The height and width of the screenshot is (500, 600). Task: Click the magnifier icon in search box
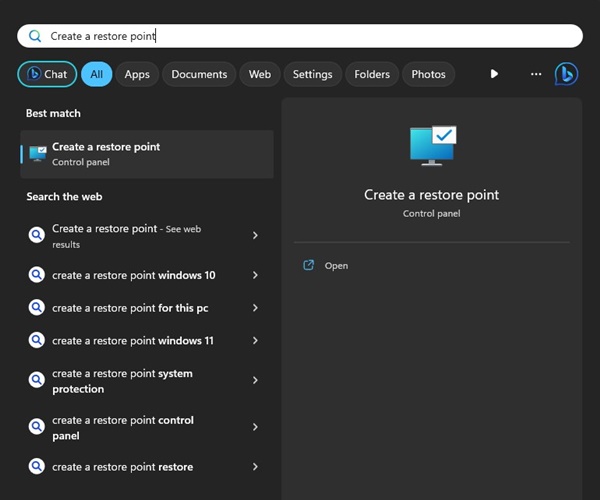(x=35, y=36)
